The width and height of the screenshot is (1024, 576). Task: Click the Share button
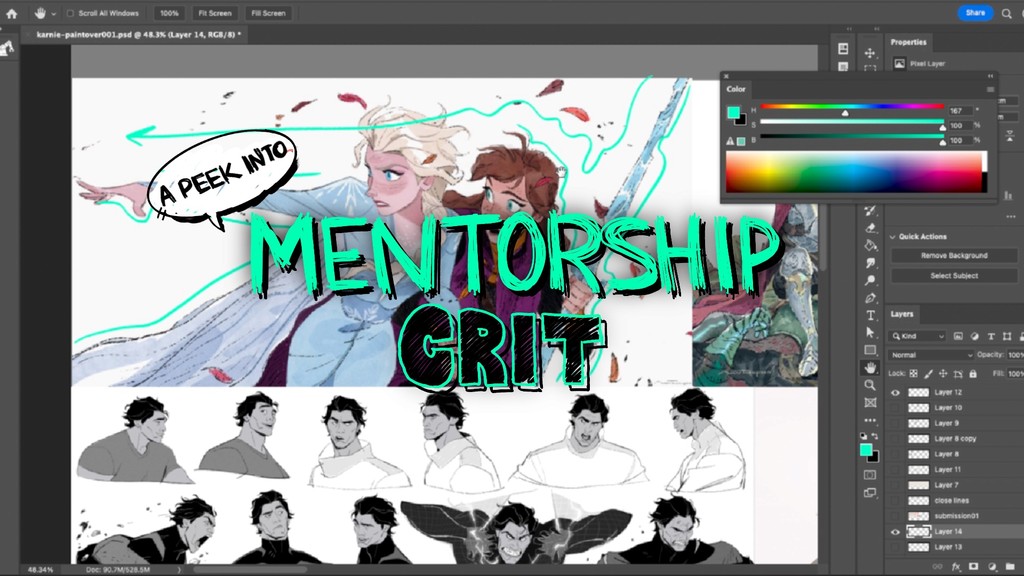975,12
